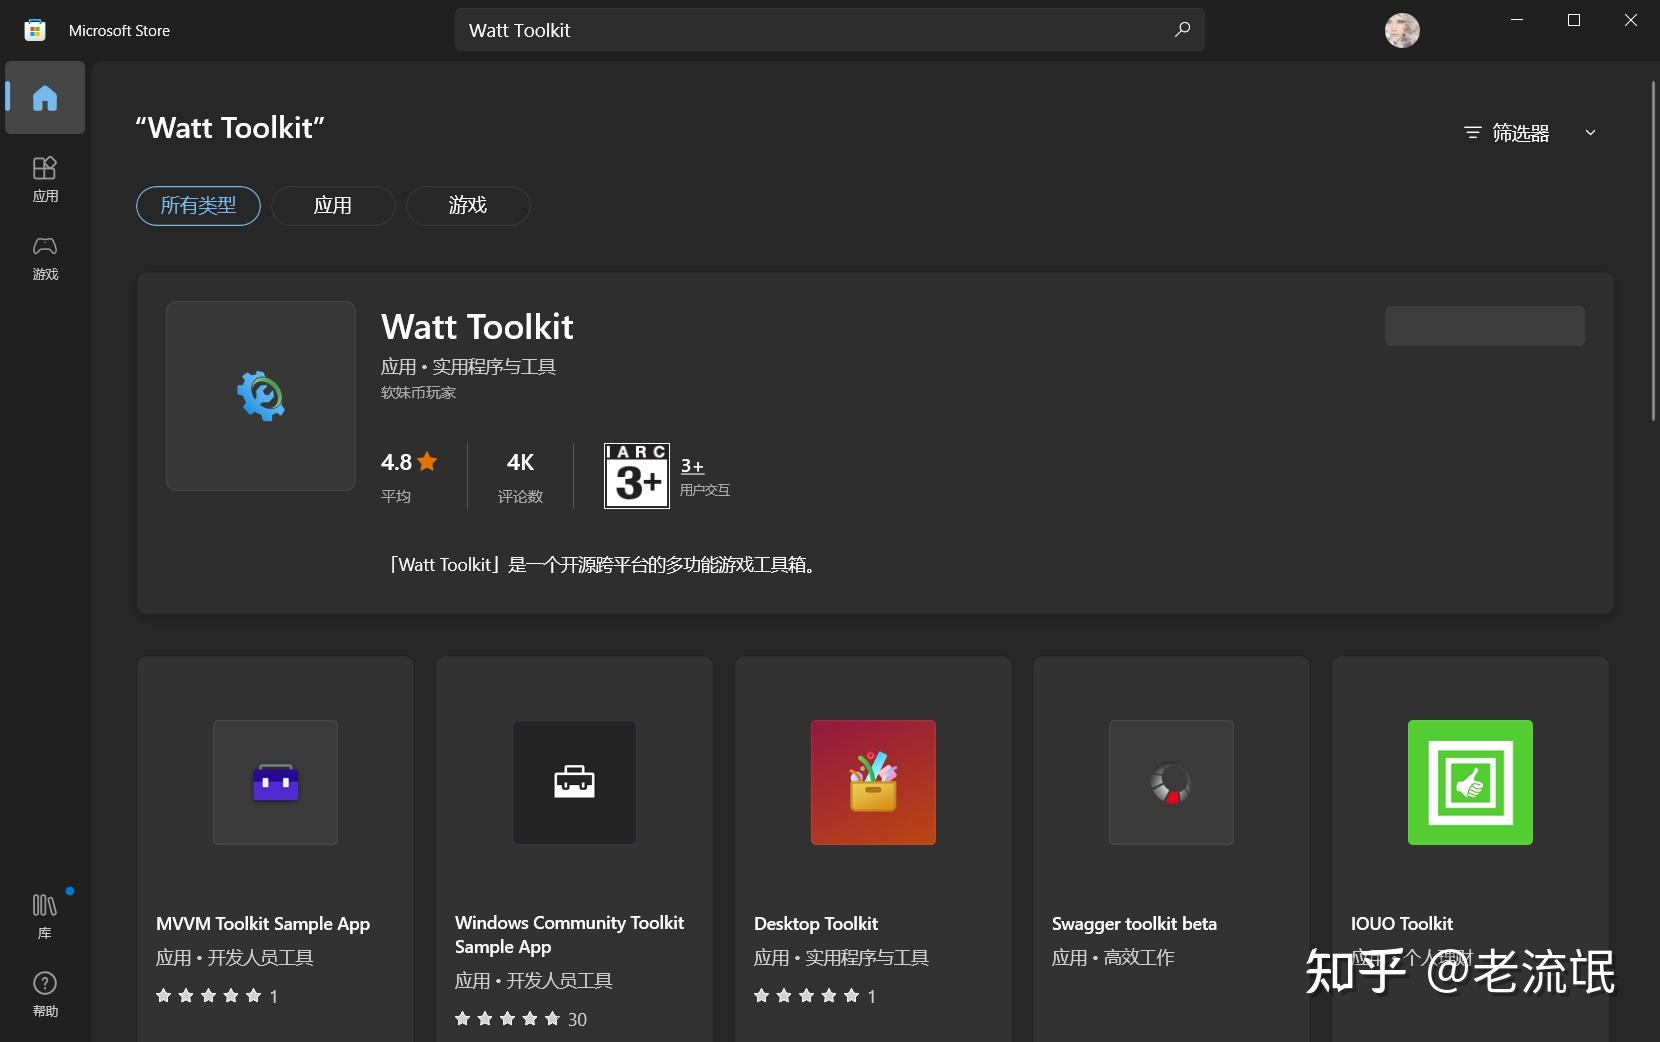This screenshot has height=1042, width=1660.
Task: Filter results by 游戏 chip
Action: [x=467, y=206]
